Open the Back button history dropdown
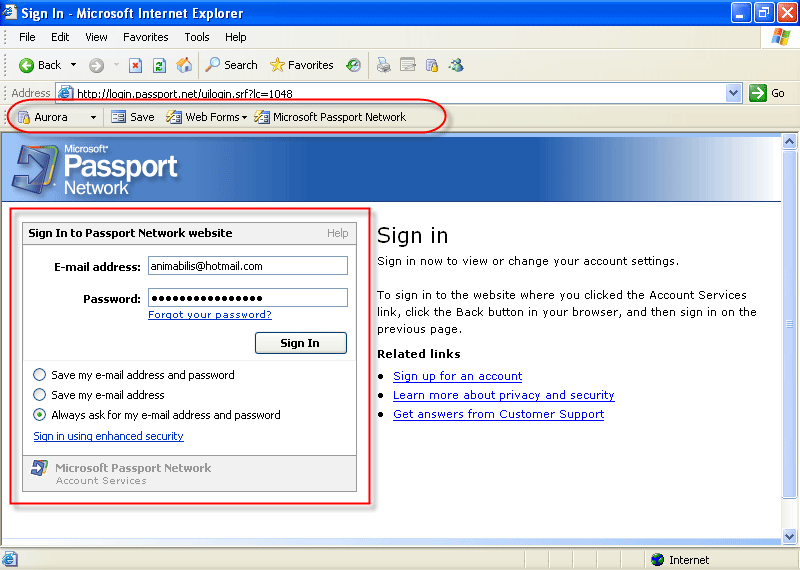 73,65
